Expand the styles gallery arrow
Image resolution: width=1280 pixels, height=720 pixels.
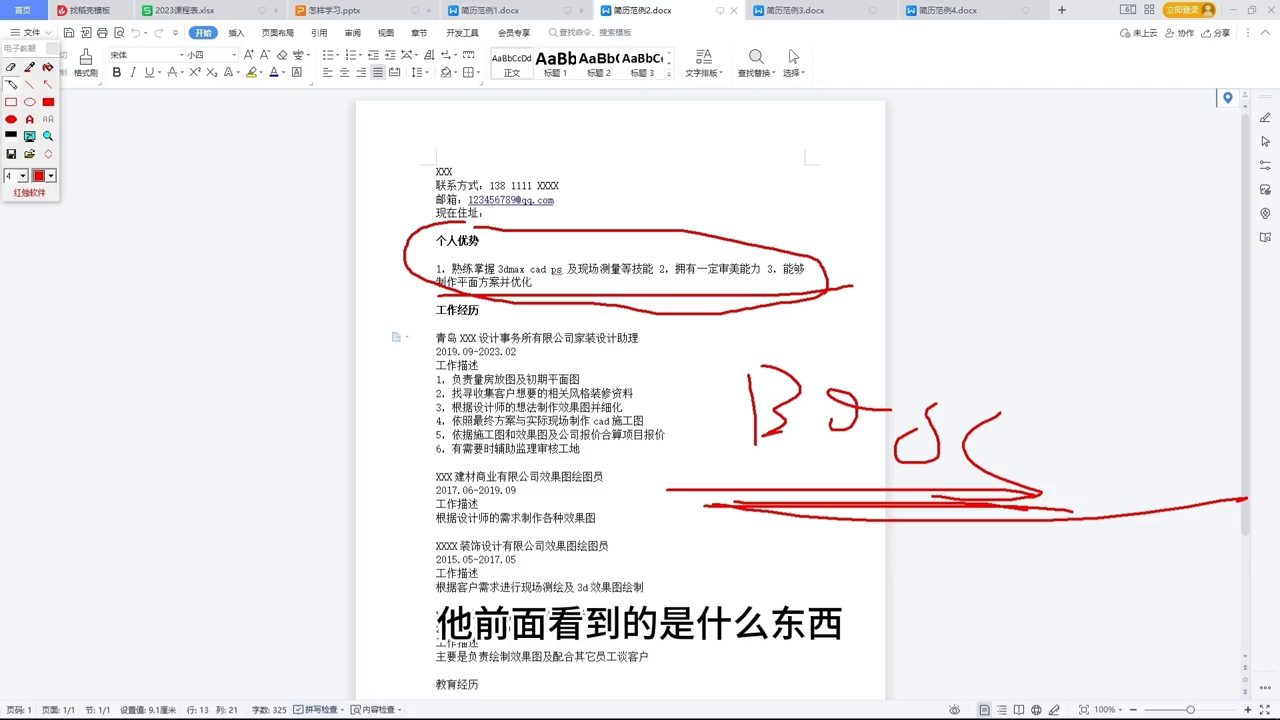pos(668,73)
